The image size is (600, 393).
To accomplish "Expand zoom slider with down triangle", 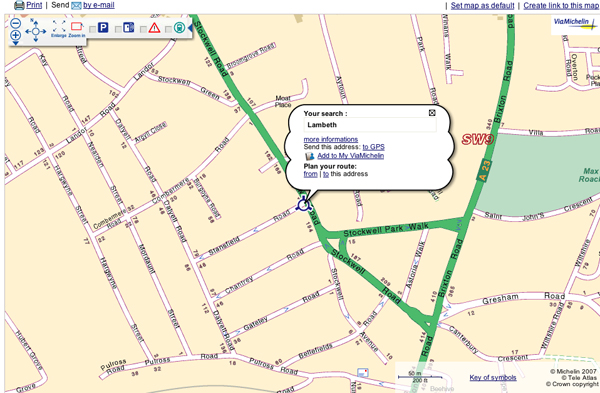I will point(16,43).
